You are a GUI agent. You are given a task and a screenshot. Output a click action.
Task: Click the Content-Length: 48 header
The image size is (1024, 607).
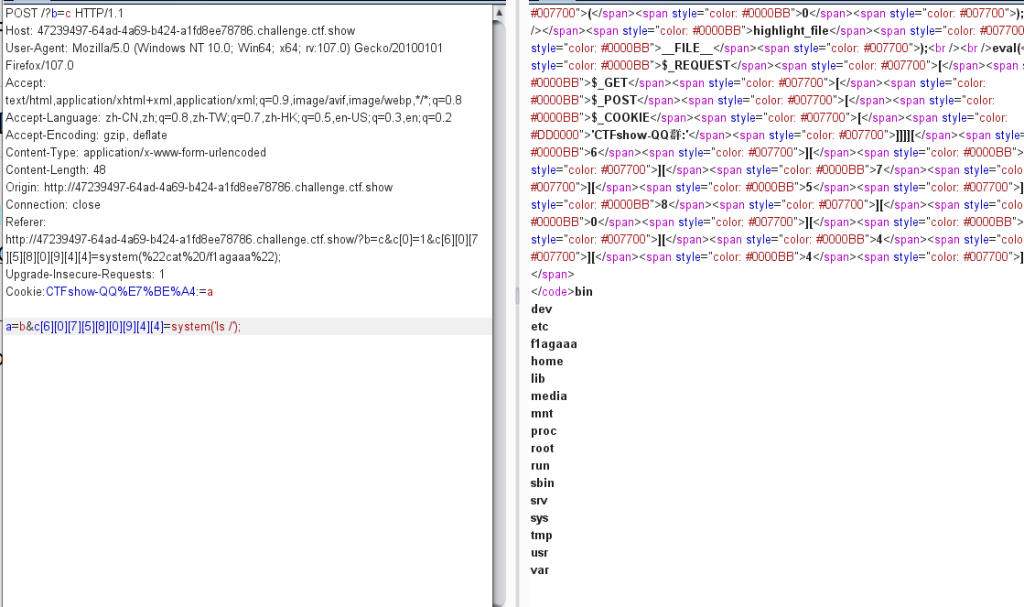pyautogui.click(x=56, y=170)
